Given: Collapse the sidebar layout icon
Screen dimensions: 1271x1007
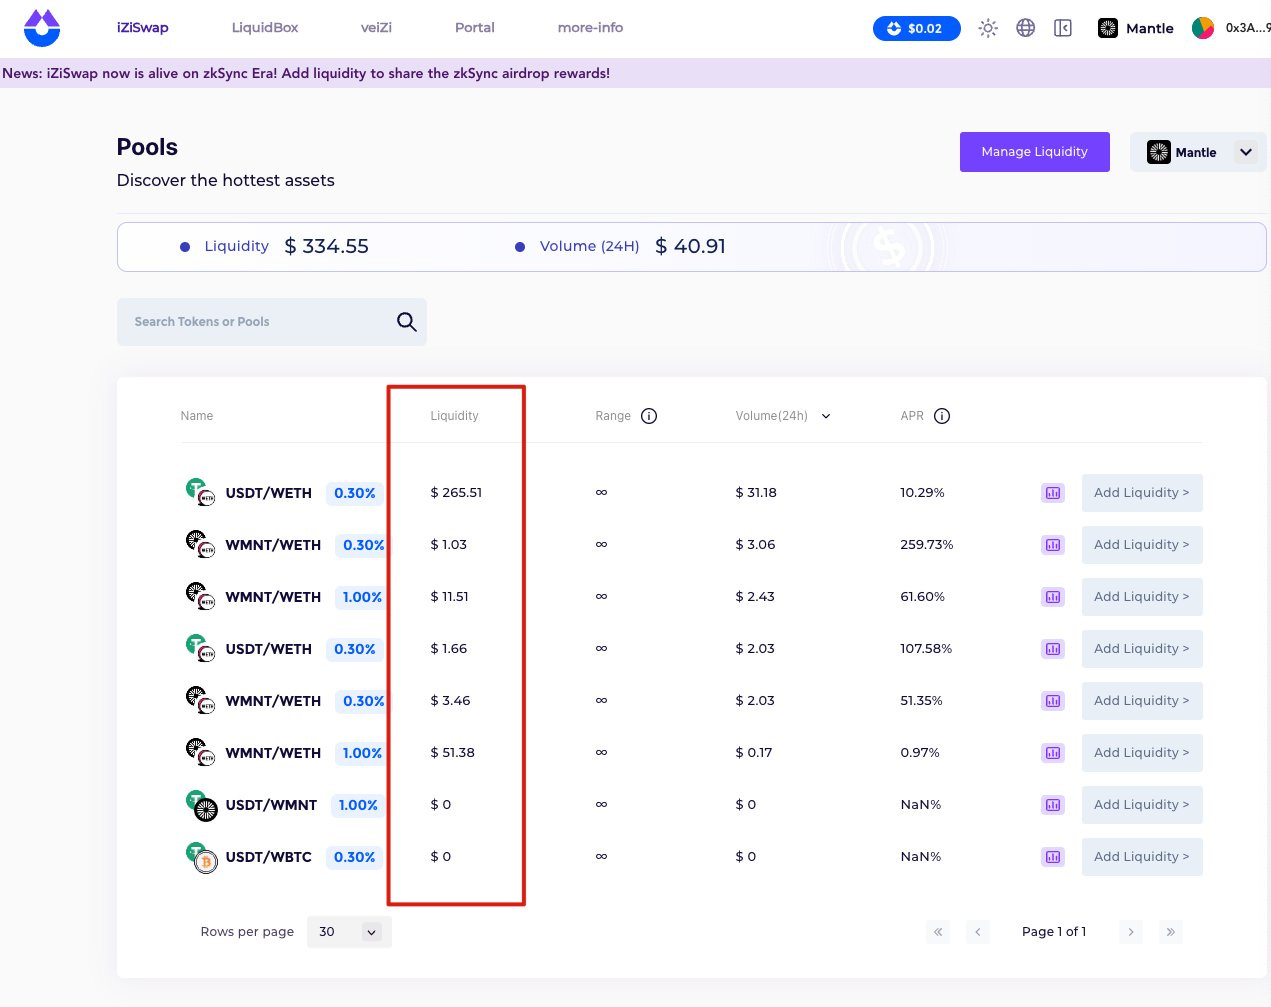Looking at the screenshot, I should point(1063,28).
